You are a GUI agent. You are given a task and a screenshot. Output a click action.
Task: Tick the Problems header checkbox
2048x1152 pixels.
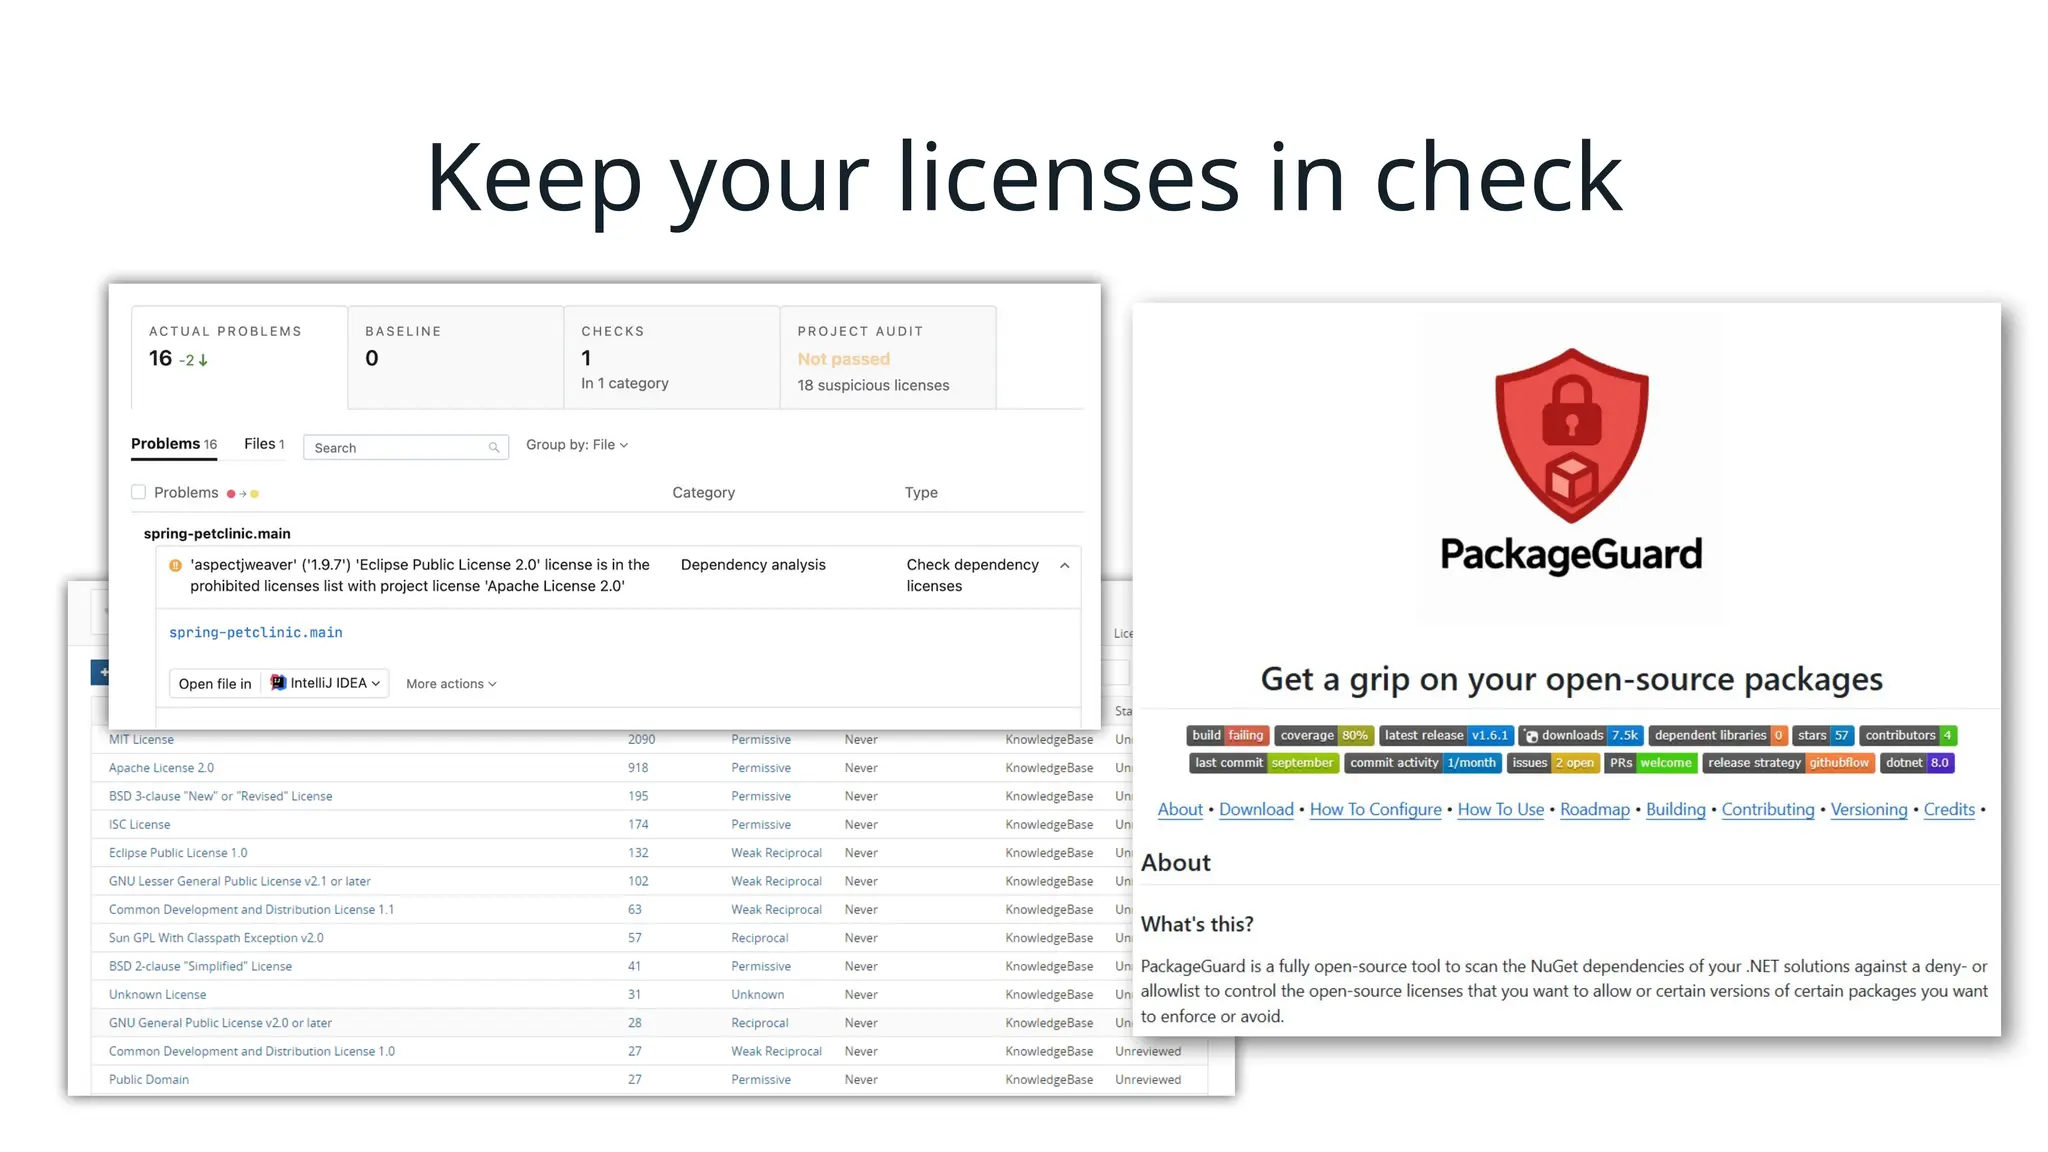pos(138,492)
